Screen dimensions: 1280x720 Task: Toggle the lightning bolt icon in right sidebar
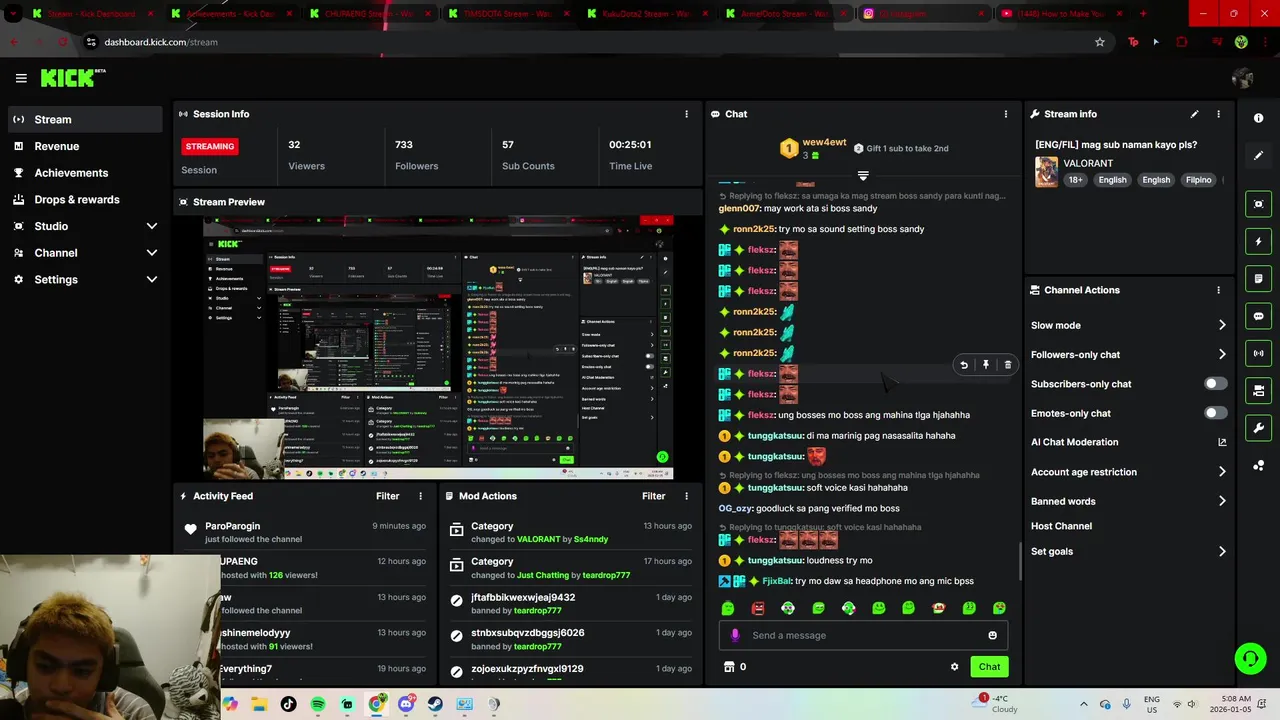pos(1258,242)
